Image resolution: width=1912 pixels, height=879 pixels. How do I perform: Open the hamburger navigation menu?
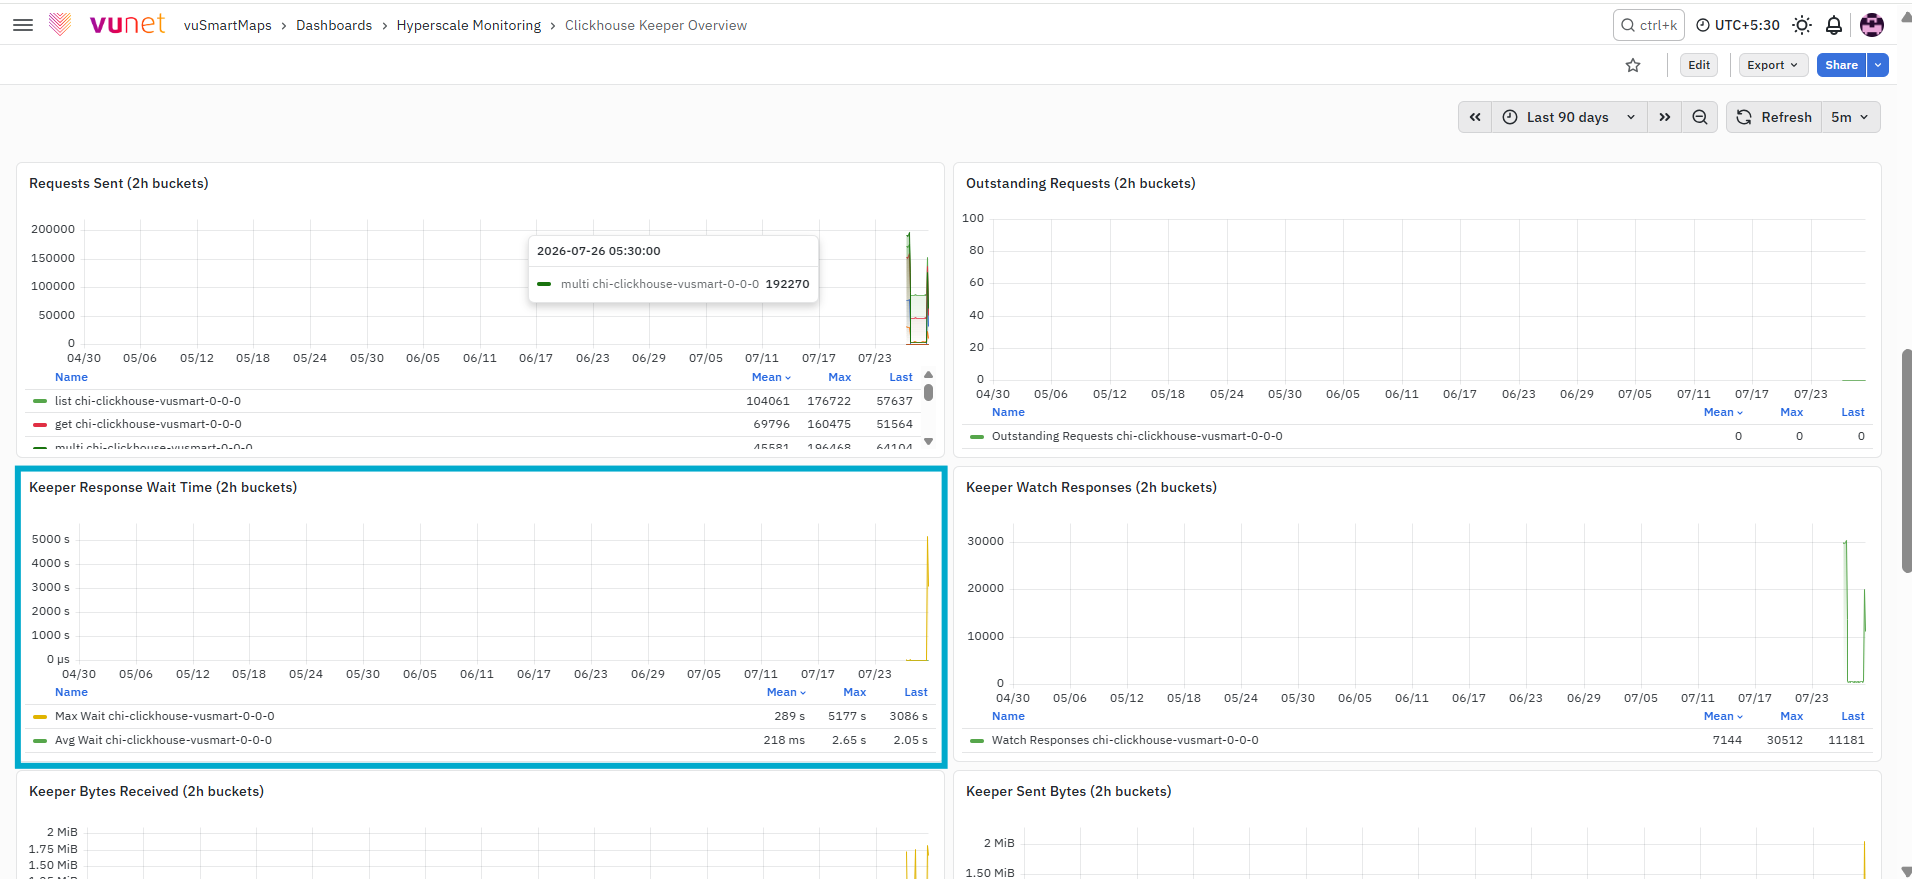coord(23,25)
